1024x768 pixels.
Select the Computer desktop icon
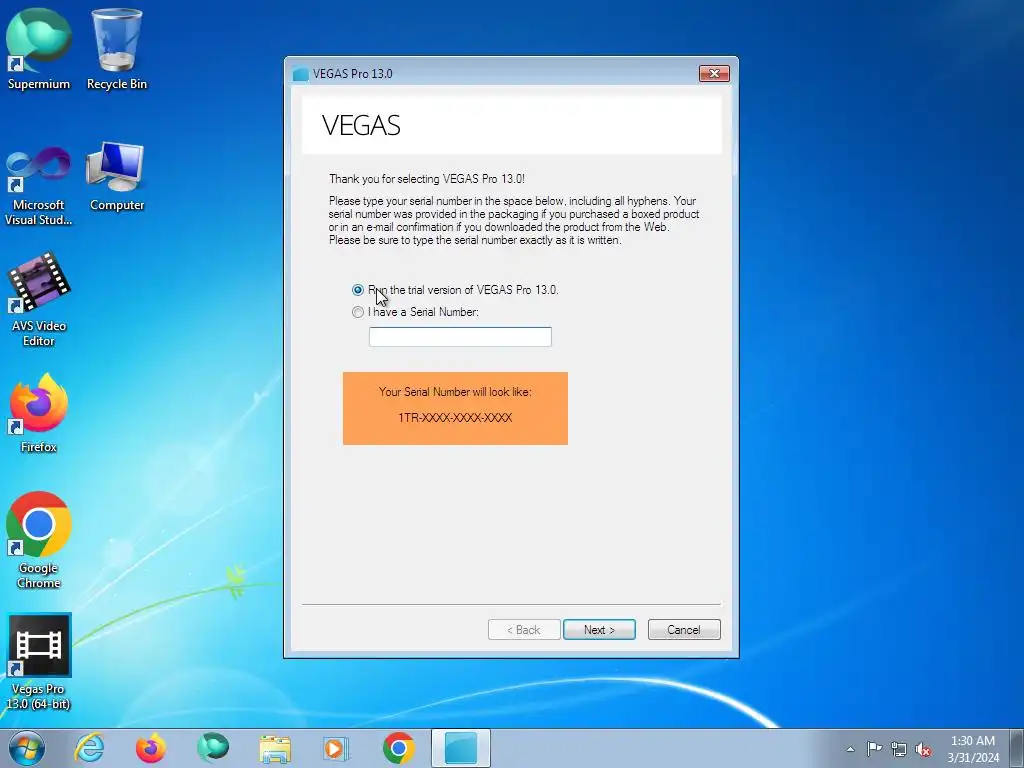pyautogui.click(x=117, y=178)
